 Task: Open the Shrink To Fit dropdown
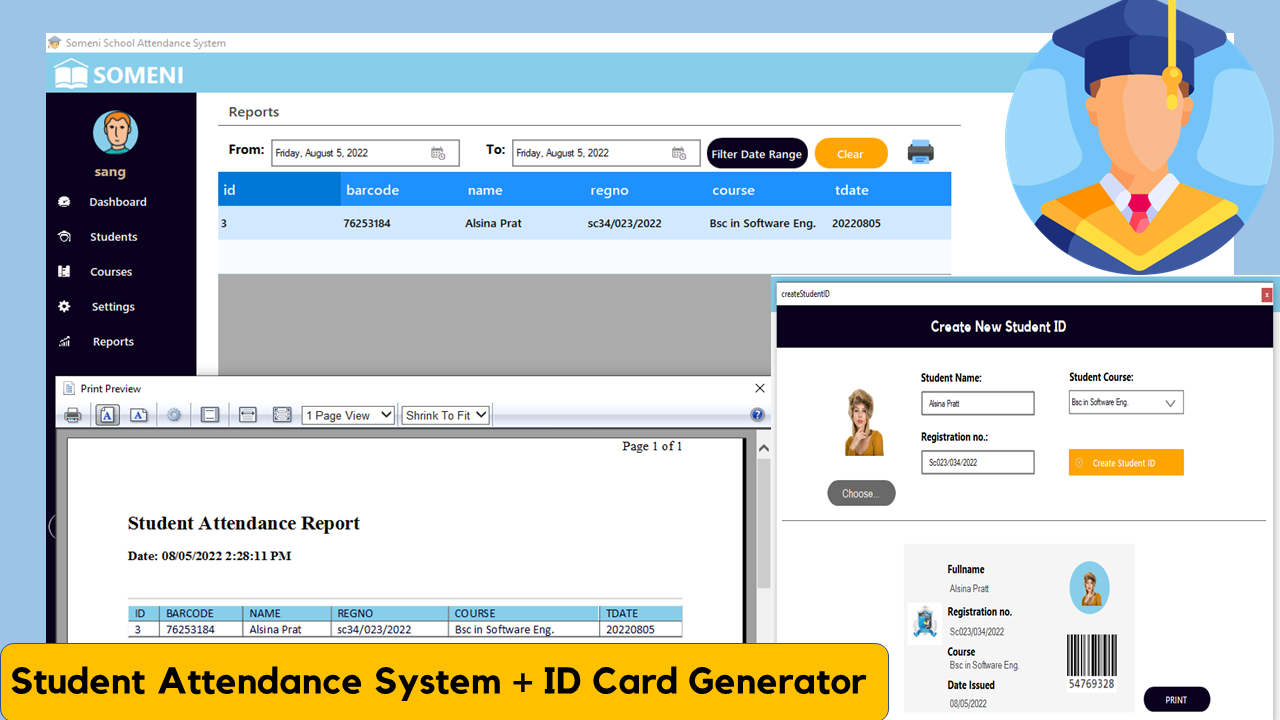tap(445, 414)
